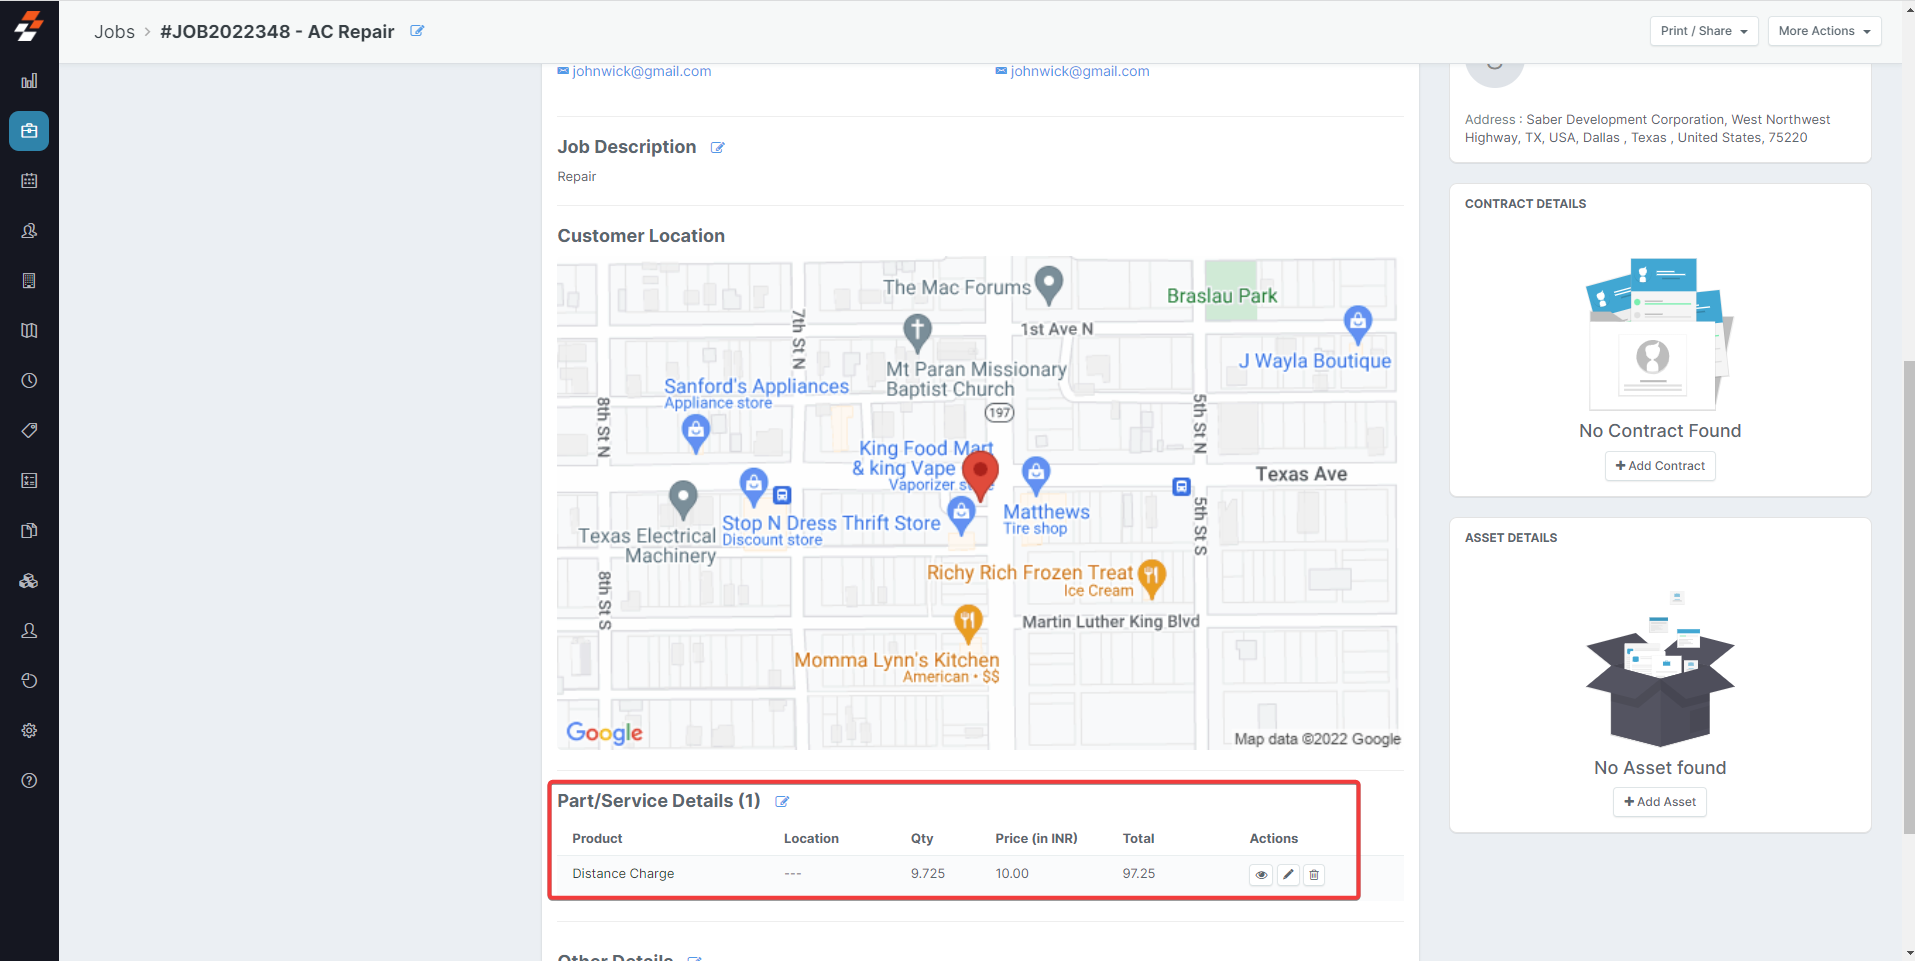
Task: Click the "Repair" job description text
Action: [577, 177]
